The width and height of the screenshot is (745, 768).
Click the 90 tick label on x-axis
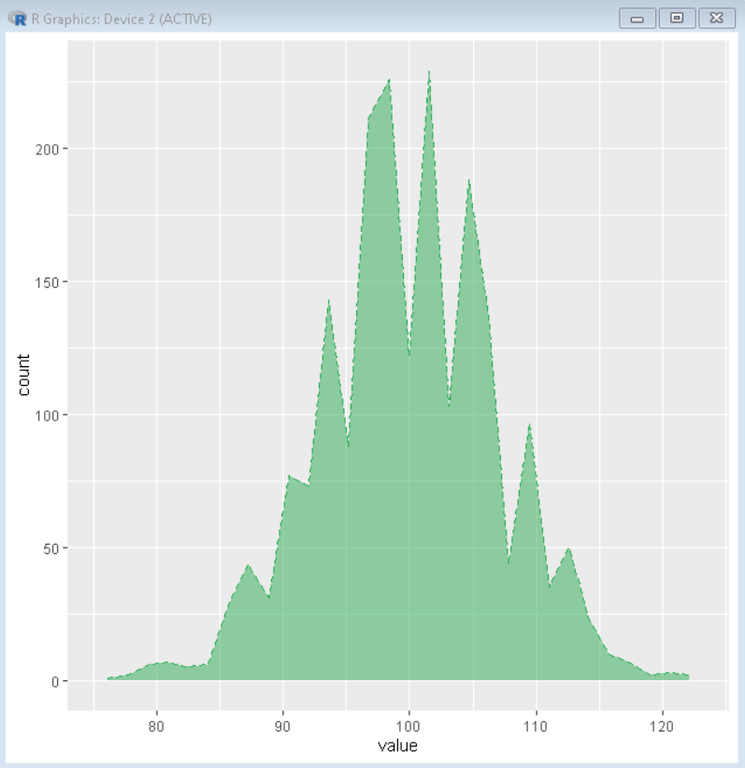click(283, 726)
